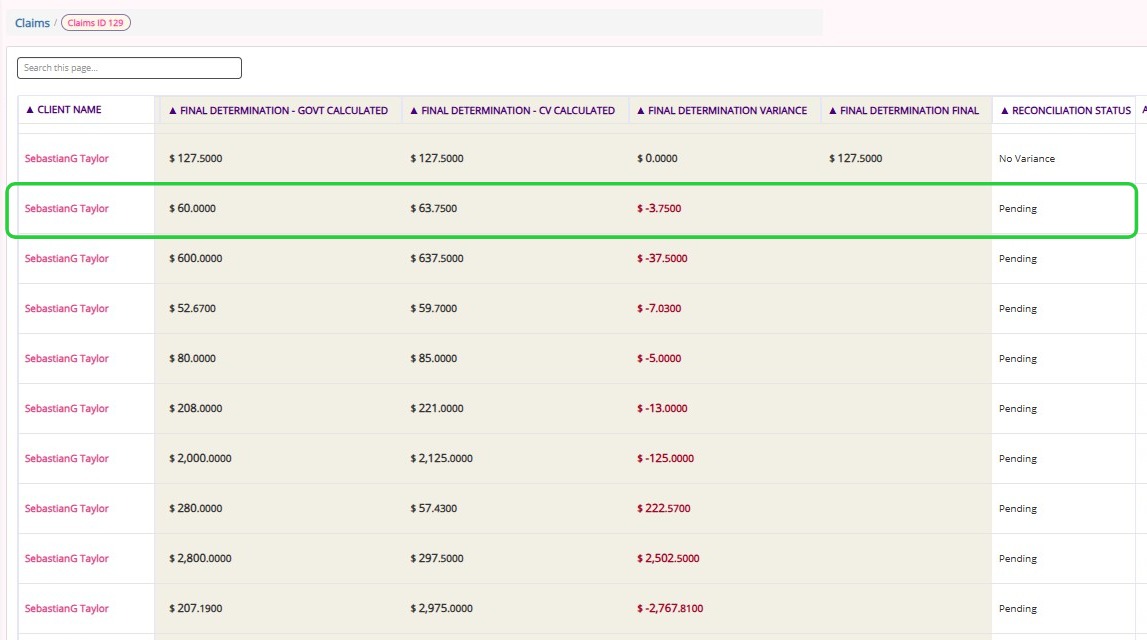Click the $ 57.4300 CV calculated cell
Viewport: 1147px width, 640px height.
434,508
